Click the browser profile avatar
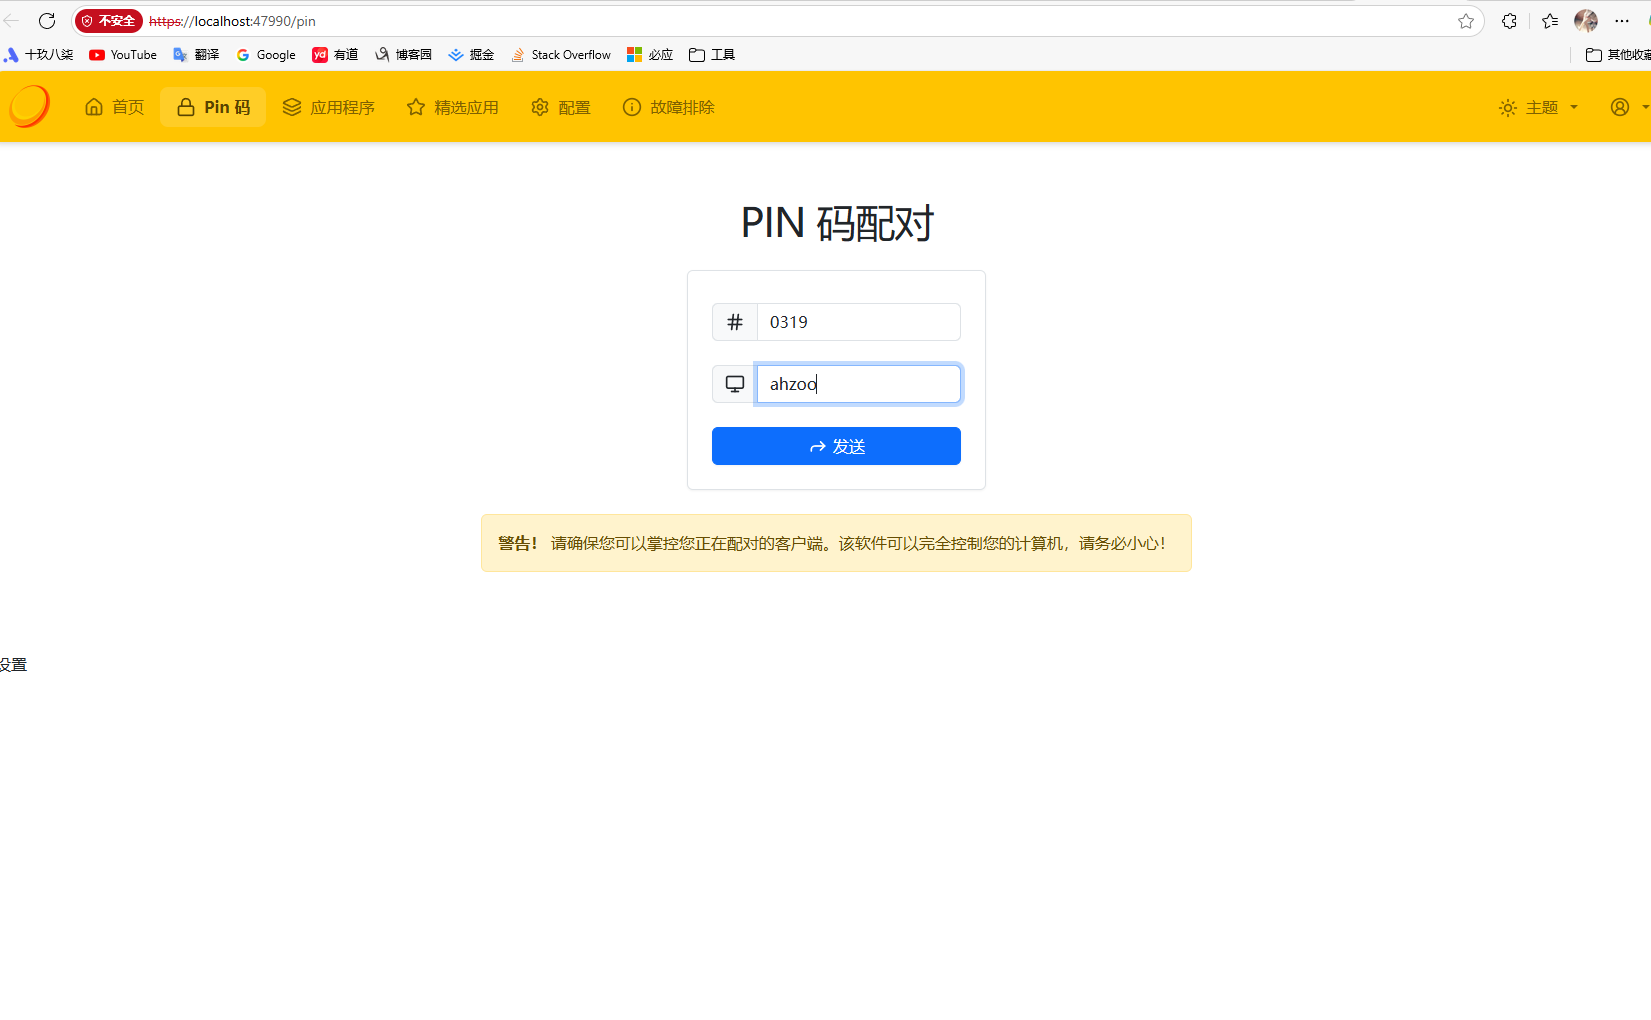The image size is (1651, 1020). point(1586,21)
